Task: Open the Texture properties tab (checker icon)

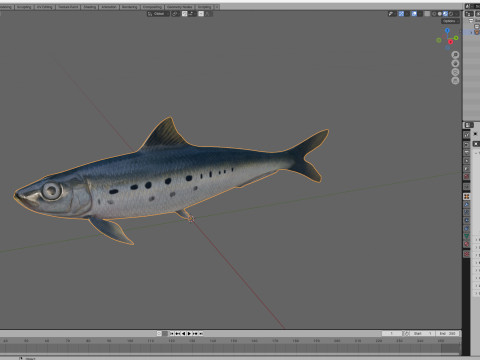Action: pyautogui.click(x=467, y=254)
